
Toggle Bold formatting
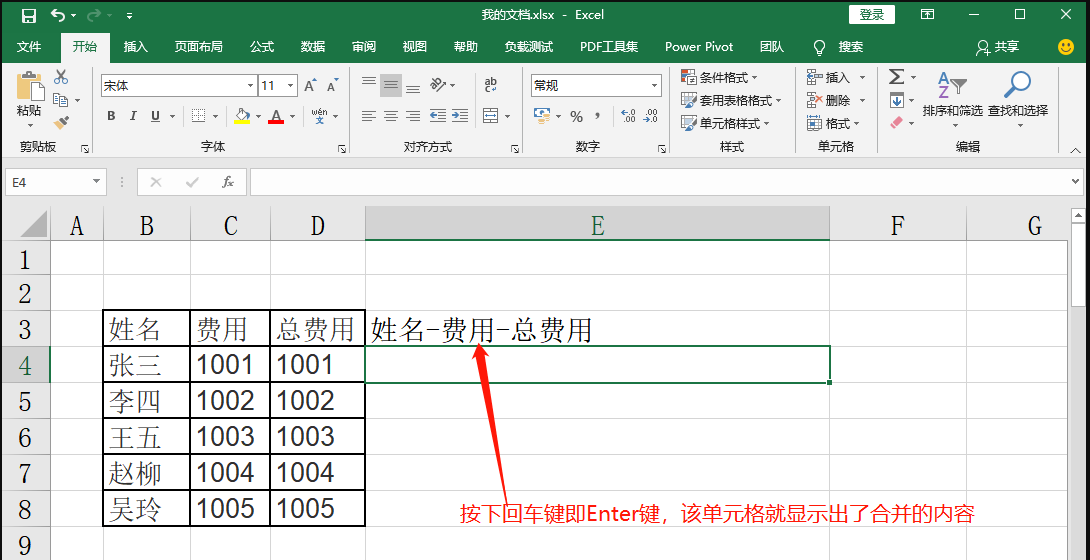tap(111, 117)
